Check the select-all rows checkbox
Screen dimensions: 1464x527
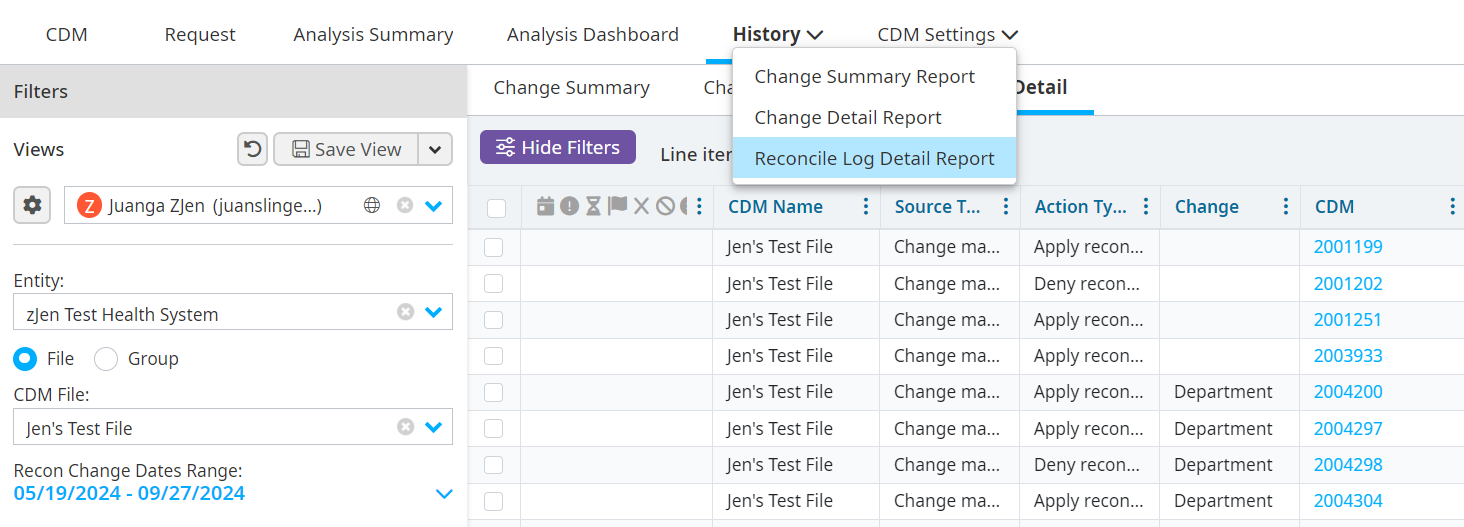pos(496,208)
